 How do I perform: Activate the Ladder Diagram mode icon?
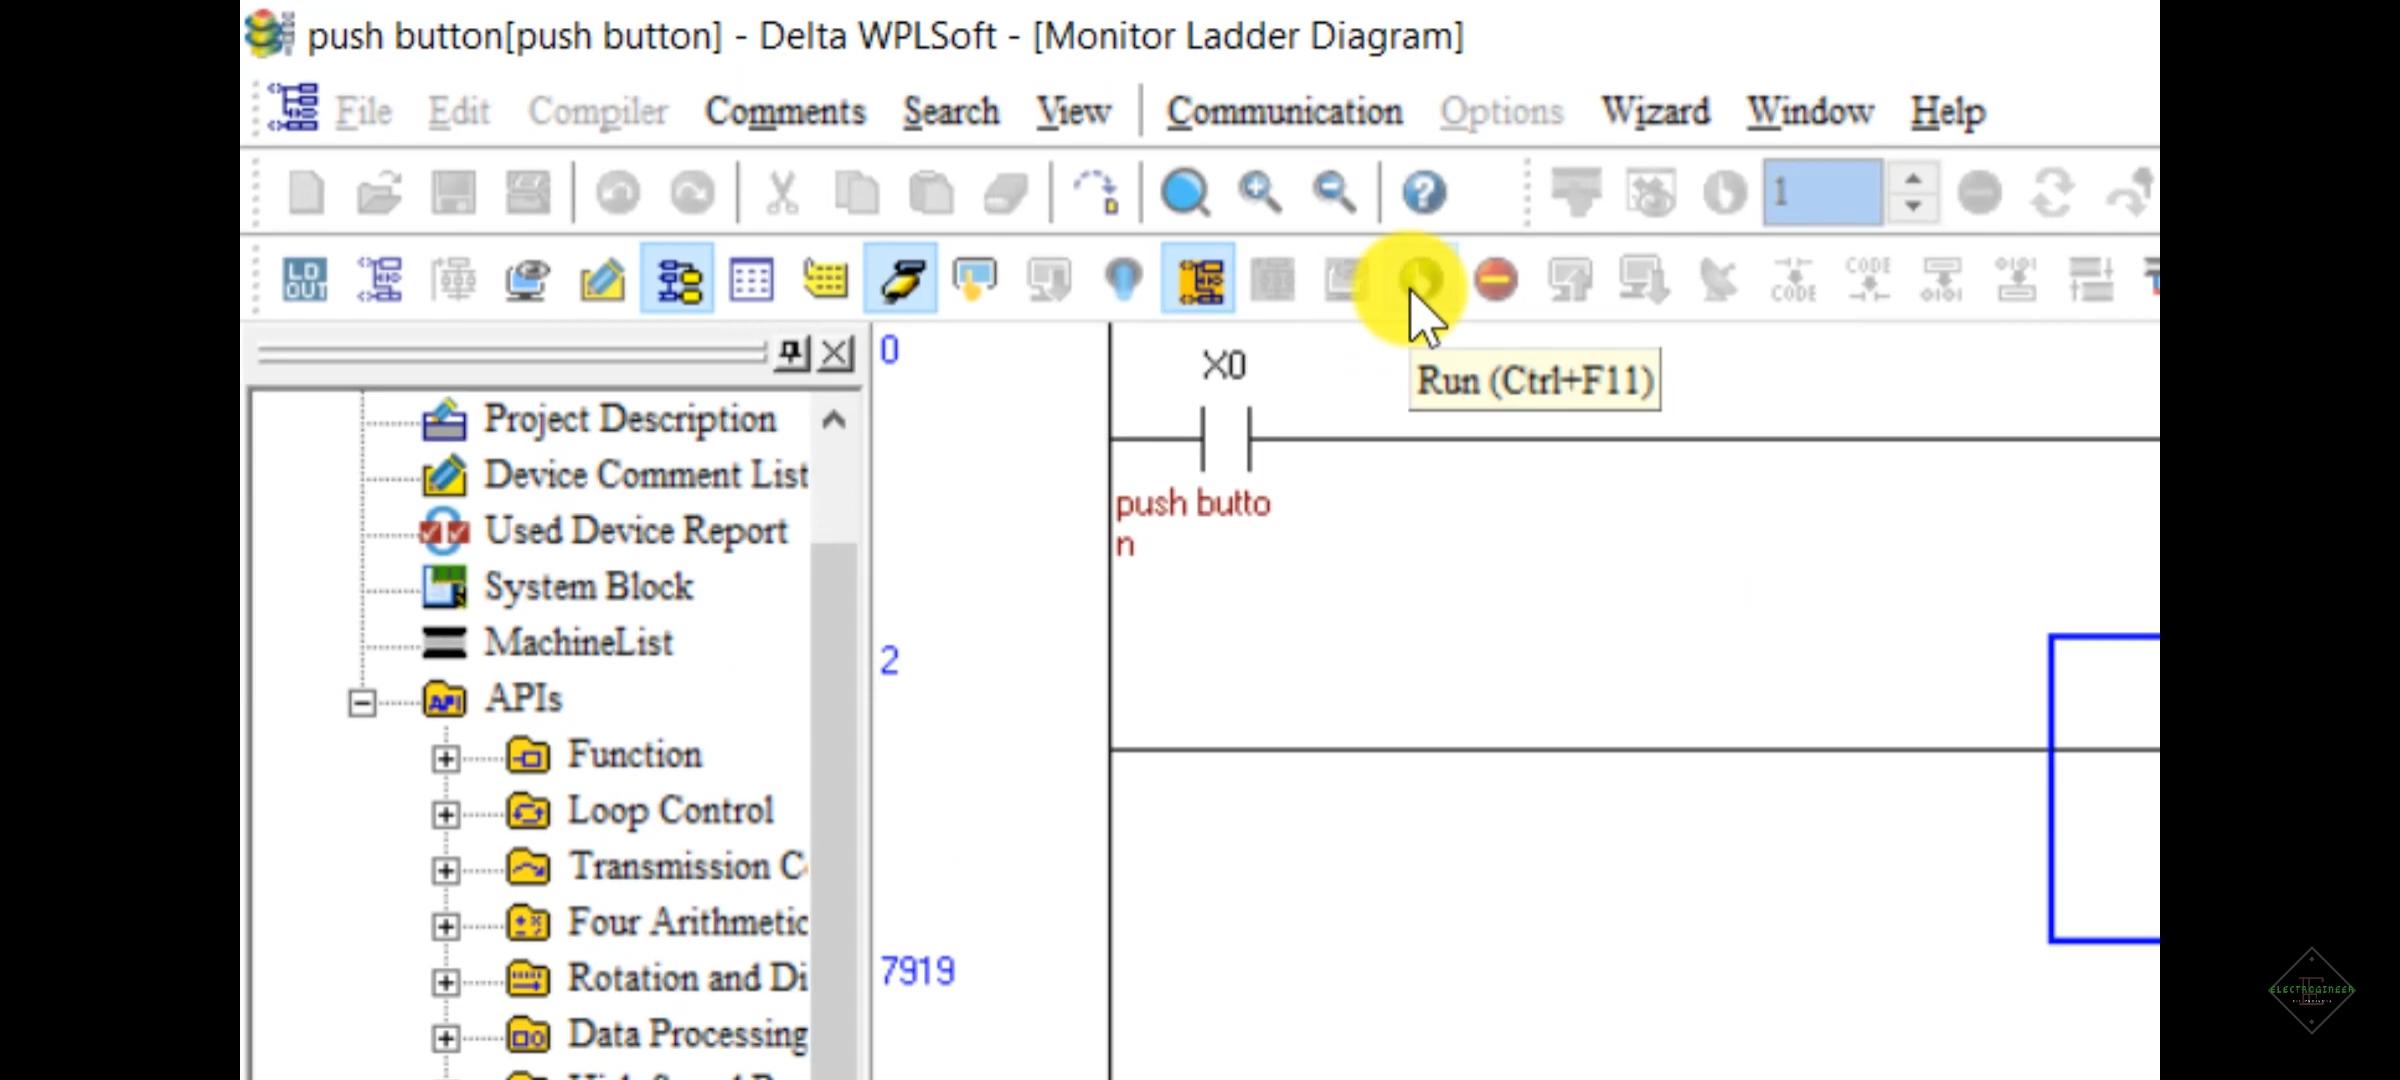(x=677, y=281)
